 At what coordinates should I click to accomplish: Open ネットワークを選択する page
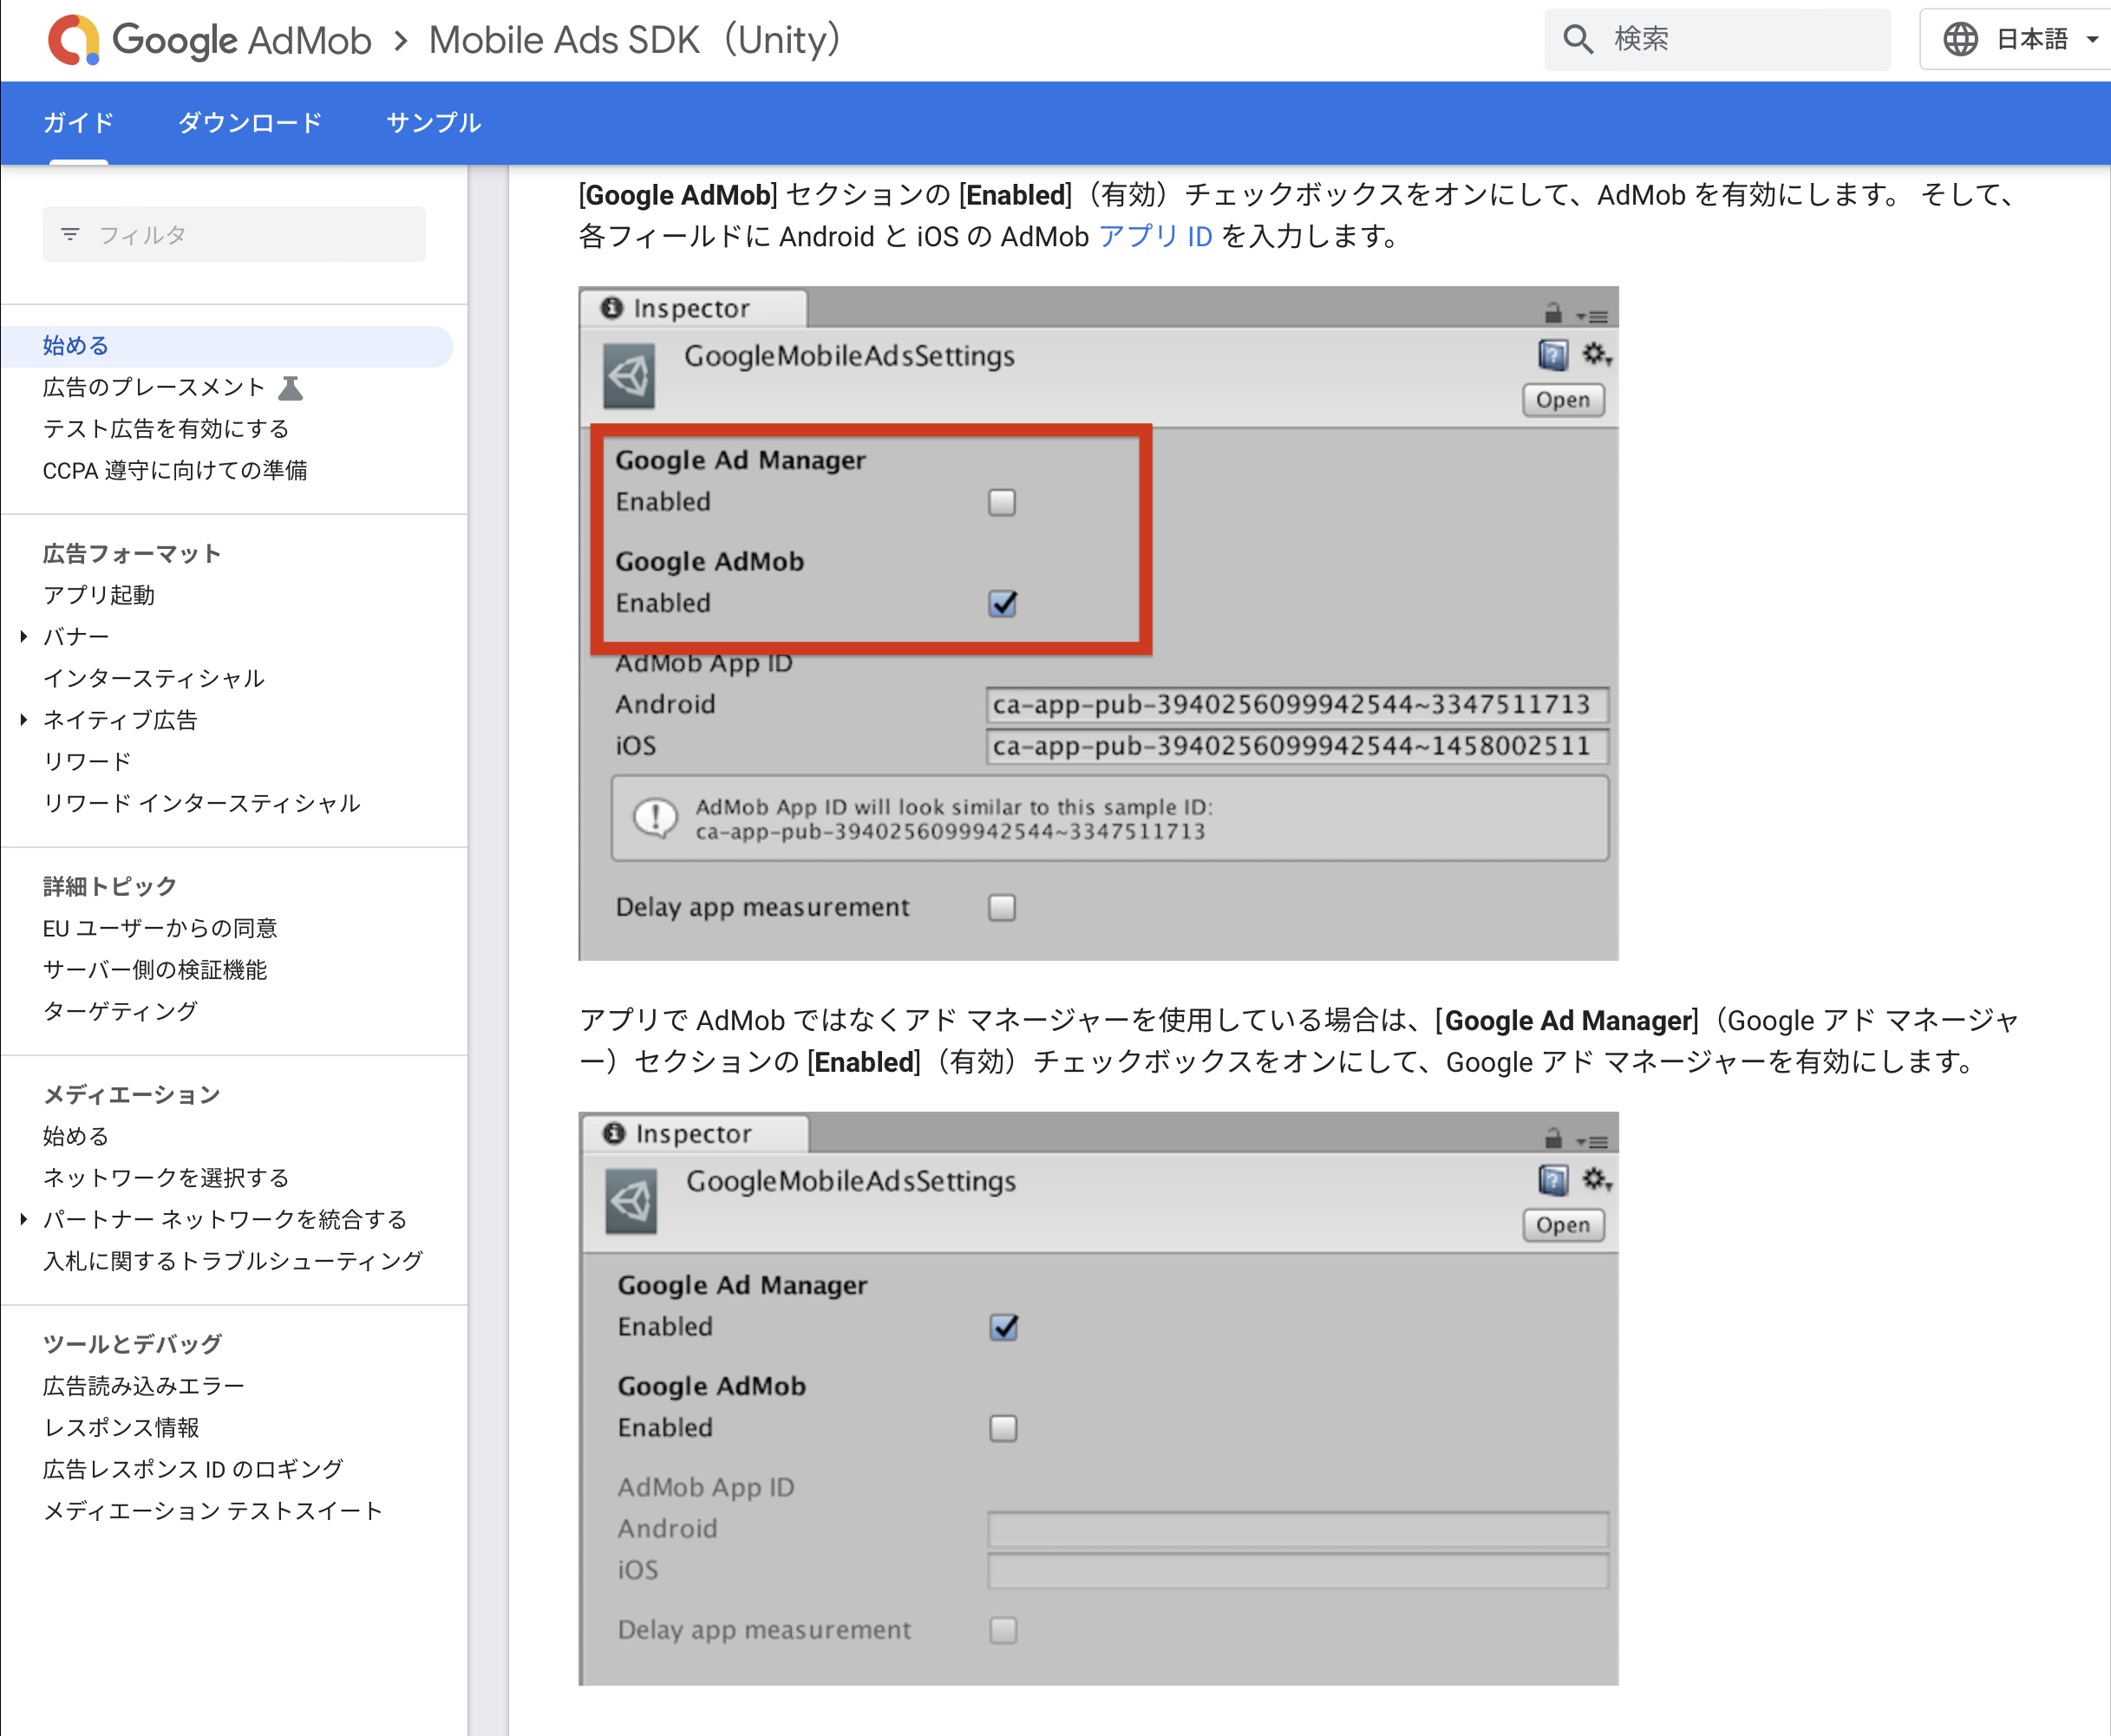coord(166,1177)
